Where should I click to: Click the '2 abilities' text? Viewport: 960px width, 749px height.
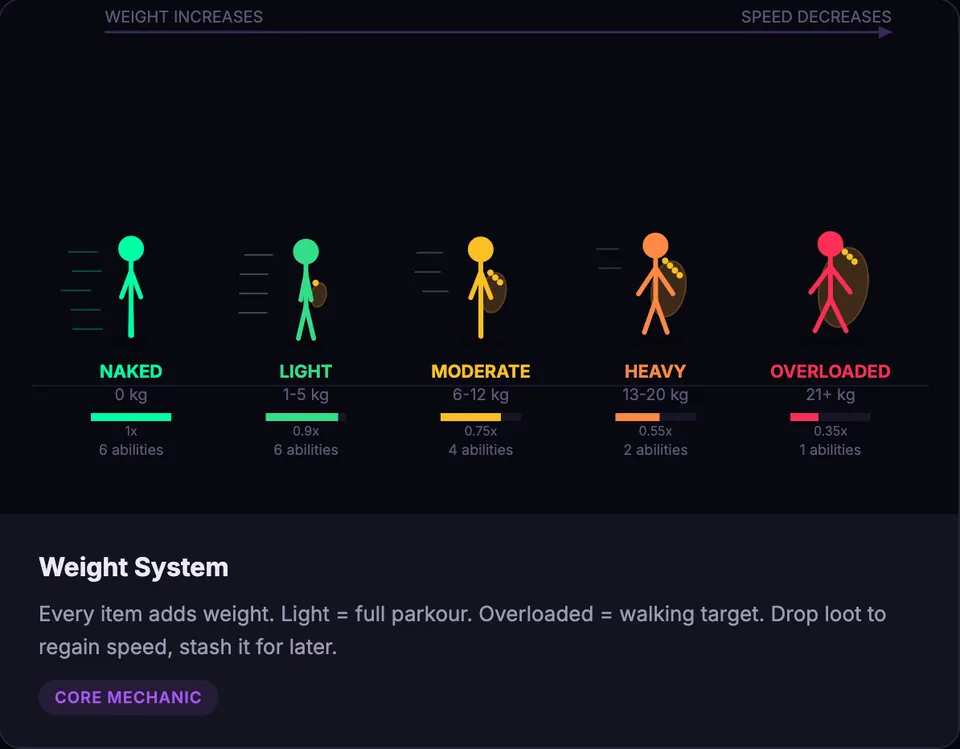click(x=655, y=450)
